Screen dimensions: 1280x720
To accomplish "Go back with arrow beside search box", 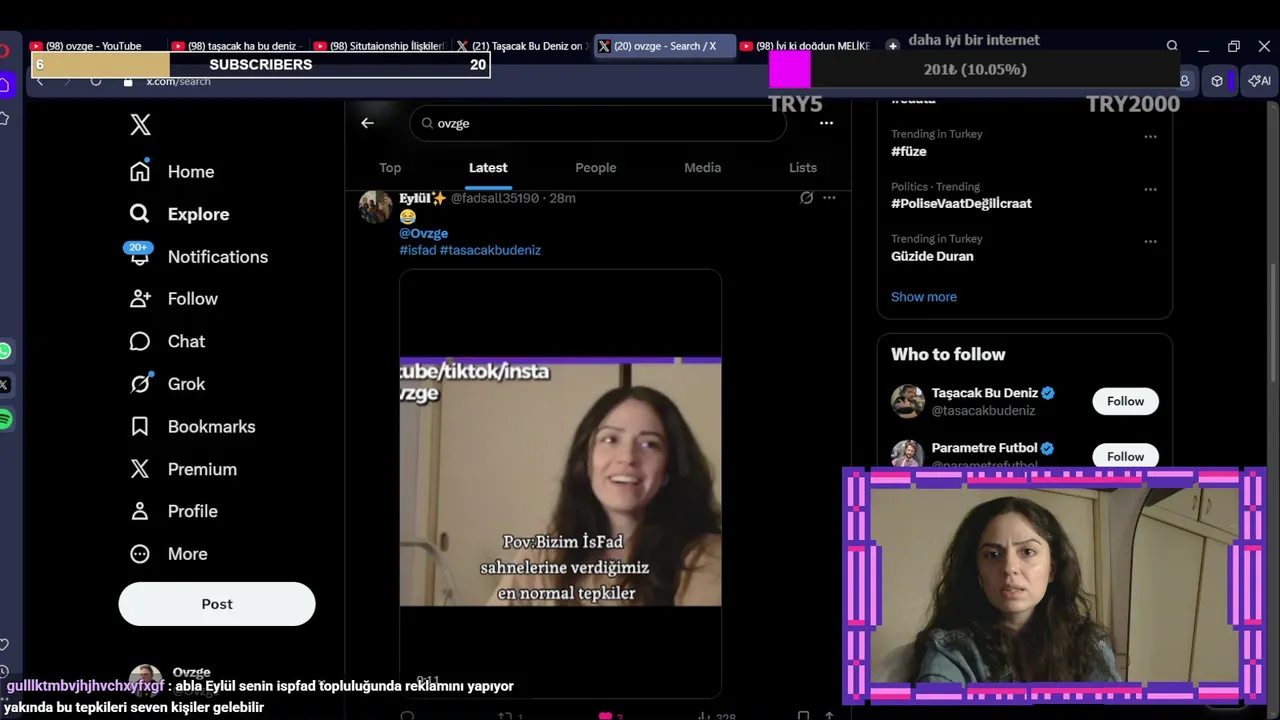I will [367, 123].
